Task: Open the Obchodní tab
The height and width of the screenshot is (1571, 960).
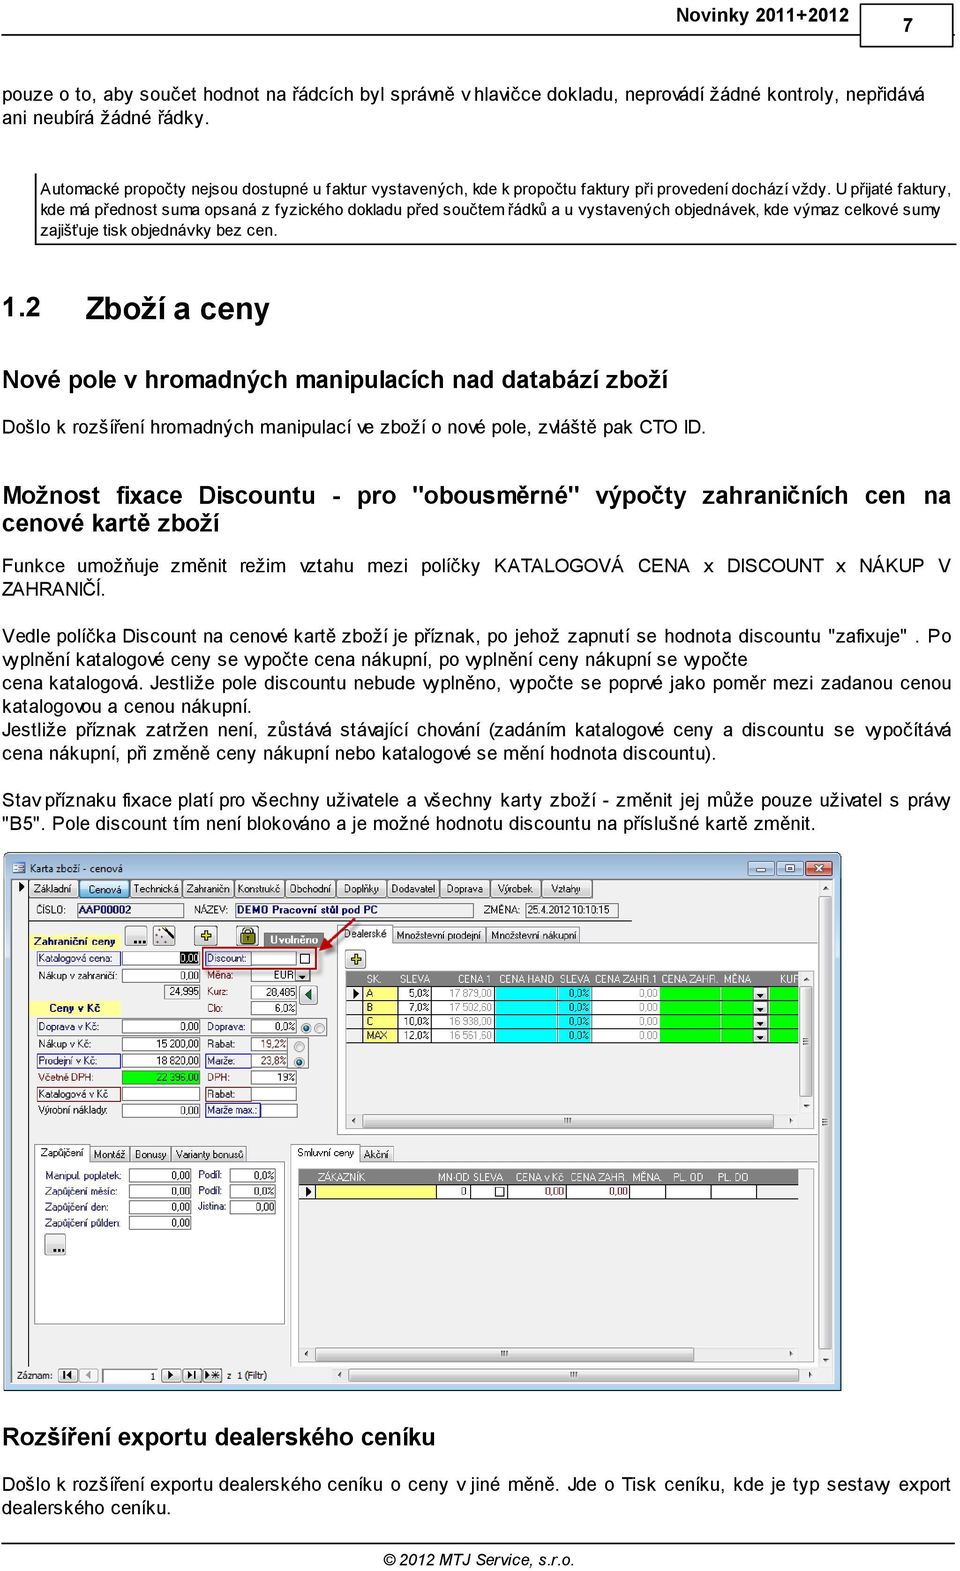Action: pos(310,888)
